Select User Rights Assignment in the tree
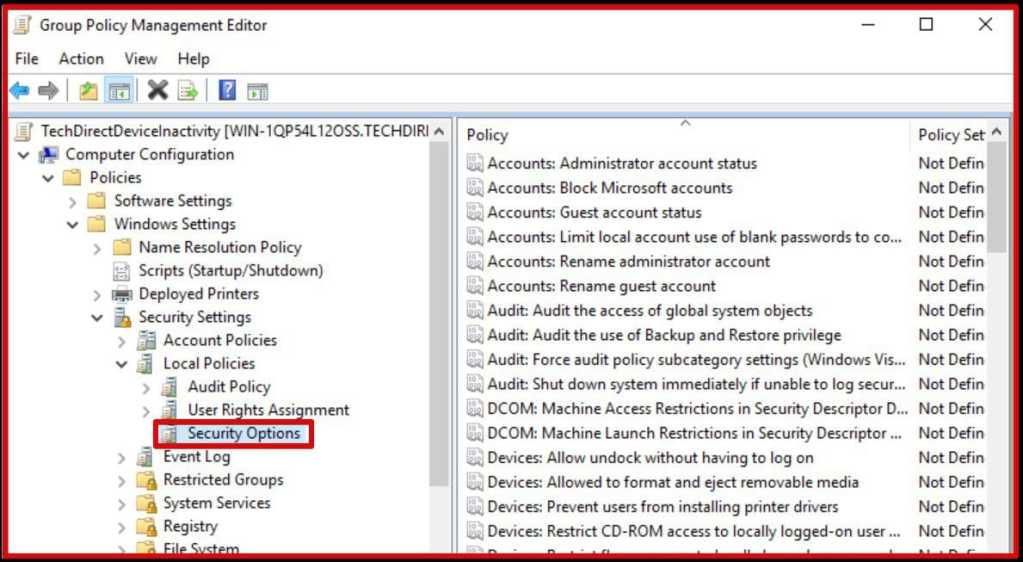 268,410
